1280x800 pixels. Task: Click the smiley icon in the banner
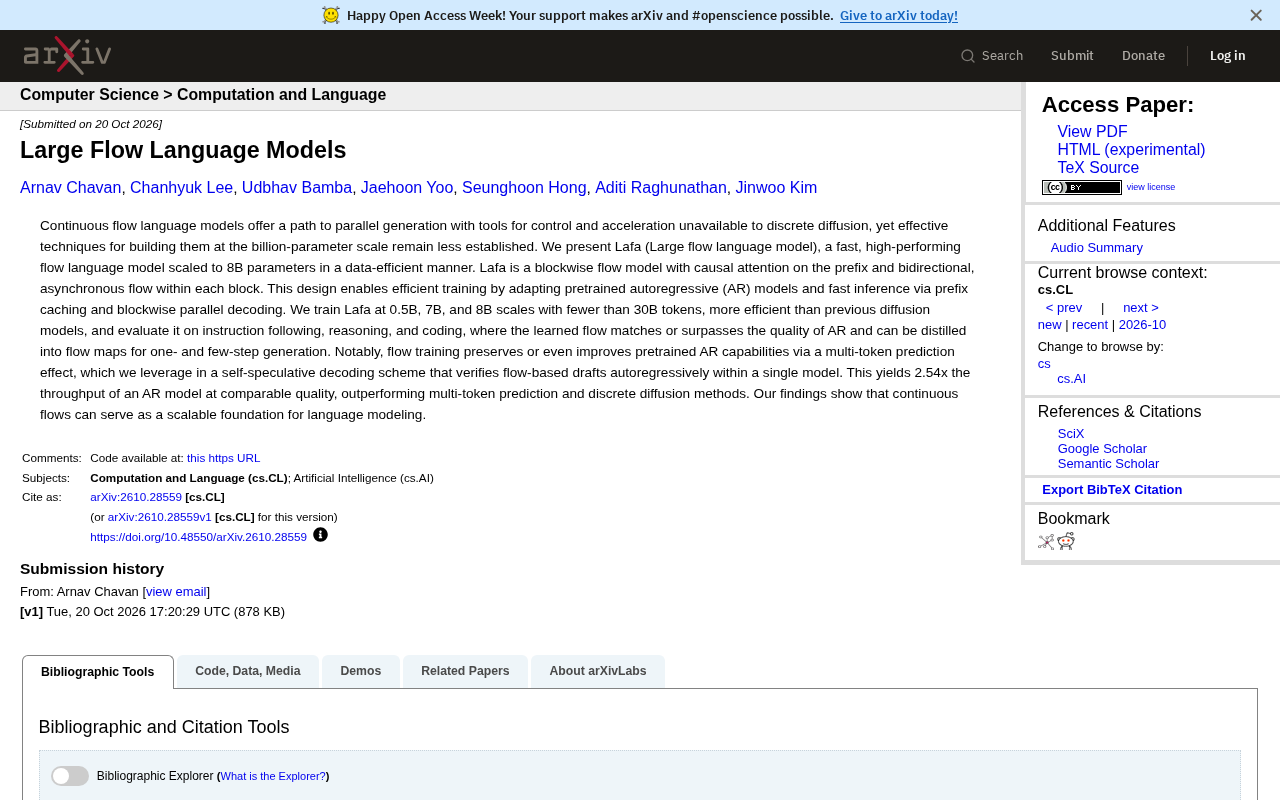pyautogui.click(x=331, y=15)
